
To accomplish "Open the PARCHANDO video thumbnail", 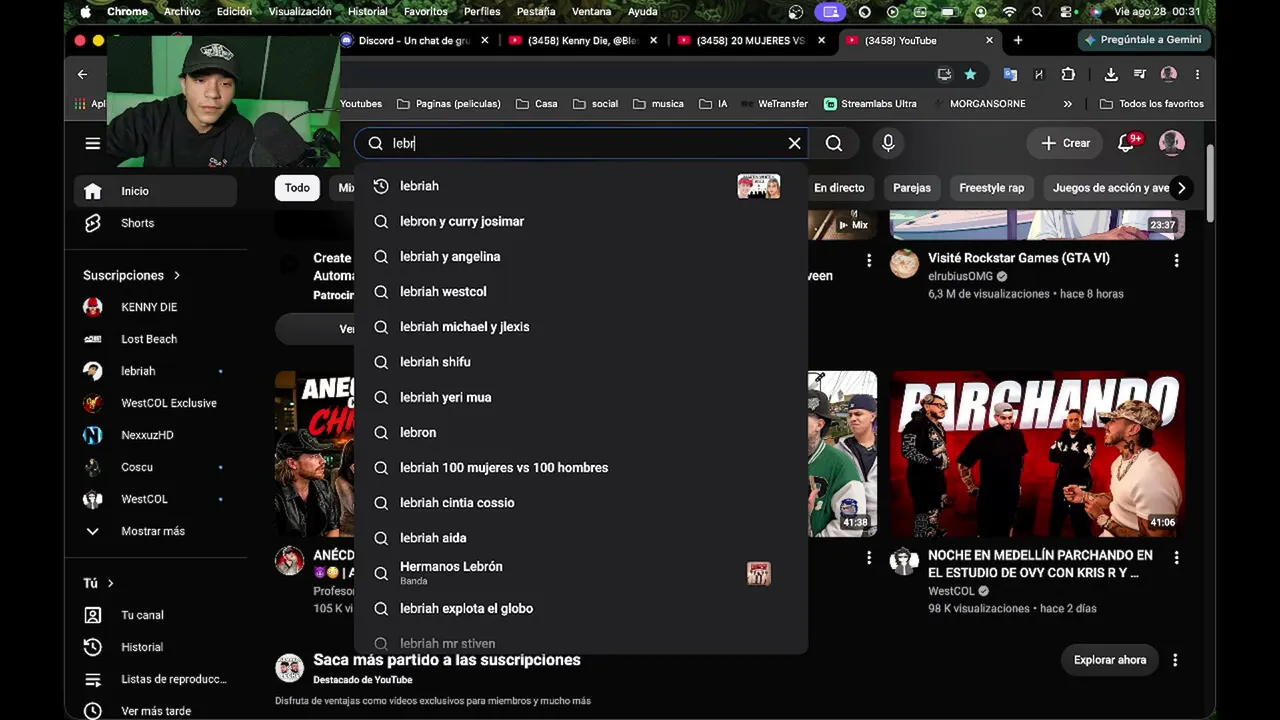I will pos(1038,454).
